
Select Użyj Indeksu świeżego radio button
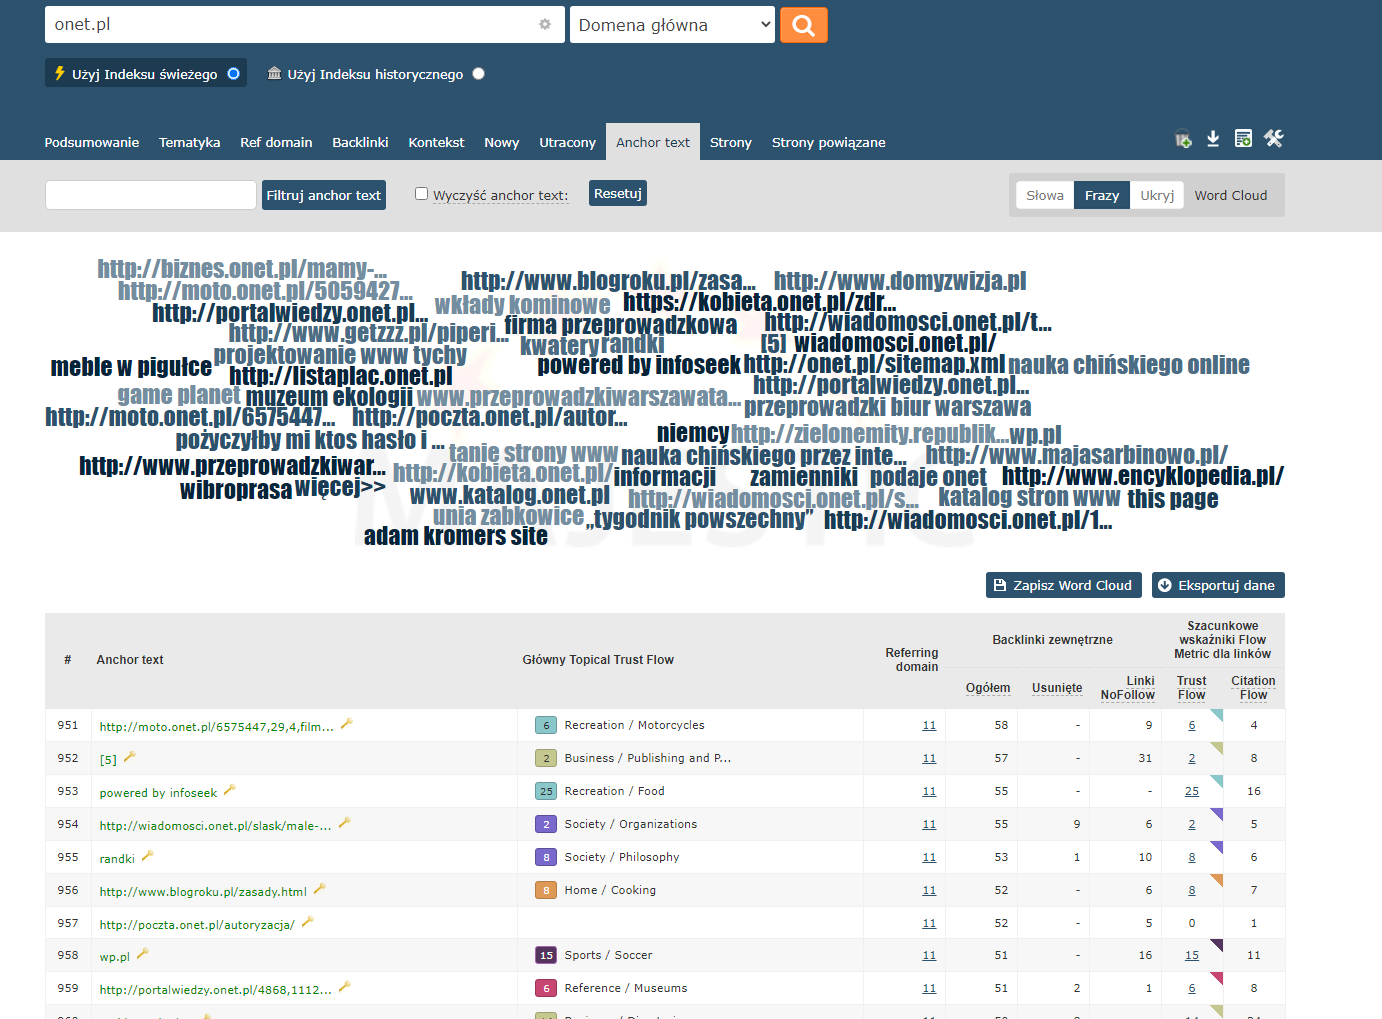click(233, 73)
